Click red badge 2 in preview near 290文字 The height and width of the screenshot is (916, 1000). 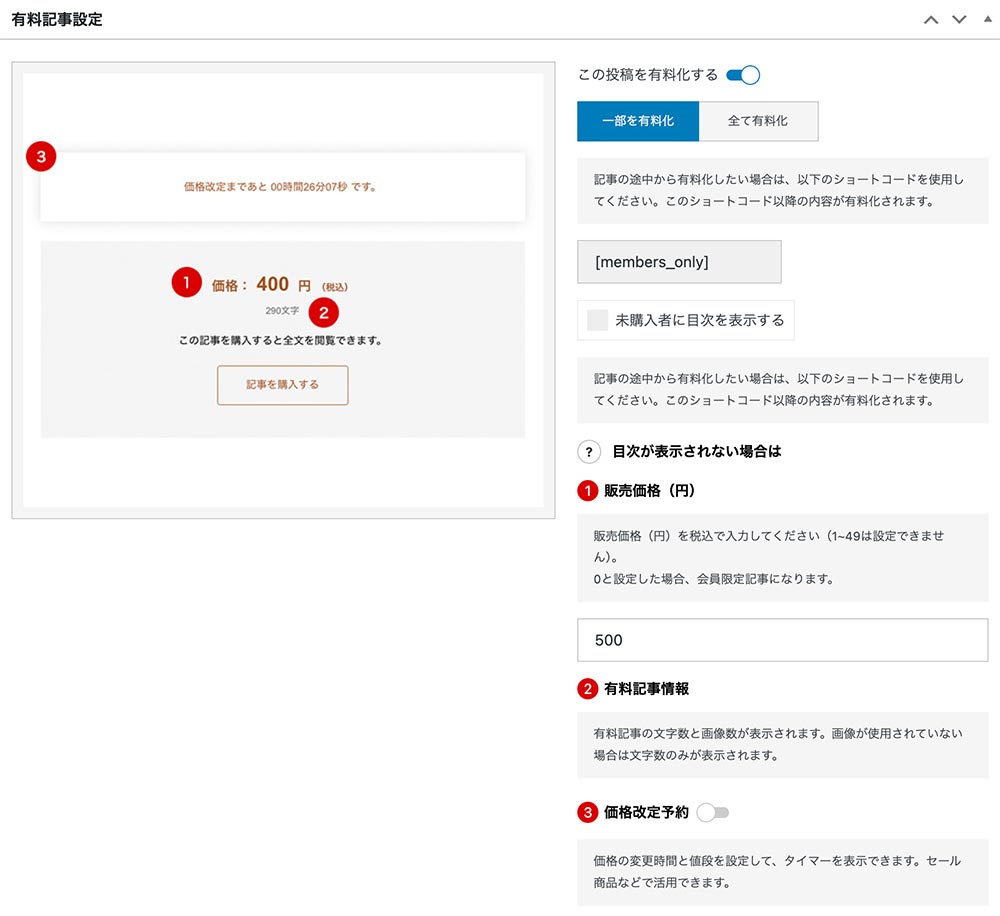[323, 312]
